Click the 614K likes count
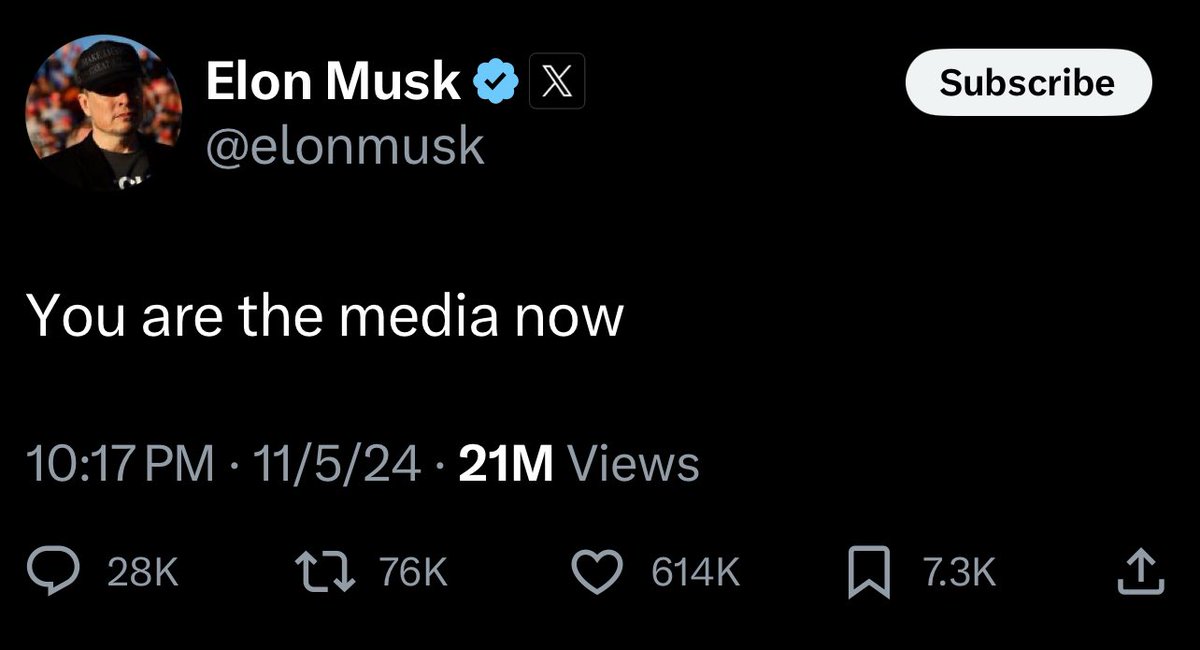 pyautogui.click(x=696, y=573)
